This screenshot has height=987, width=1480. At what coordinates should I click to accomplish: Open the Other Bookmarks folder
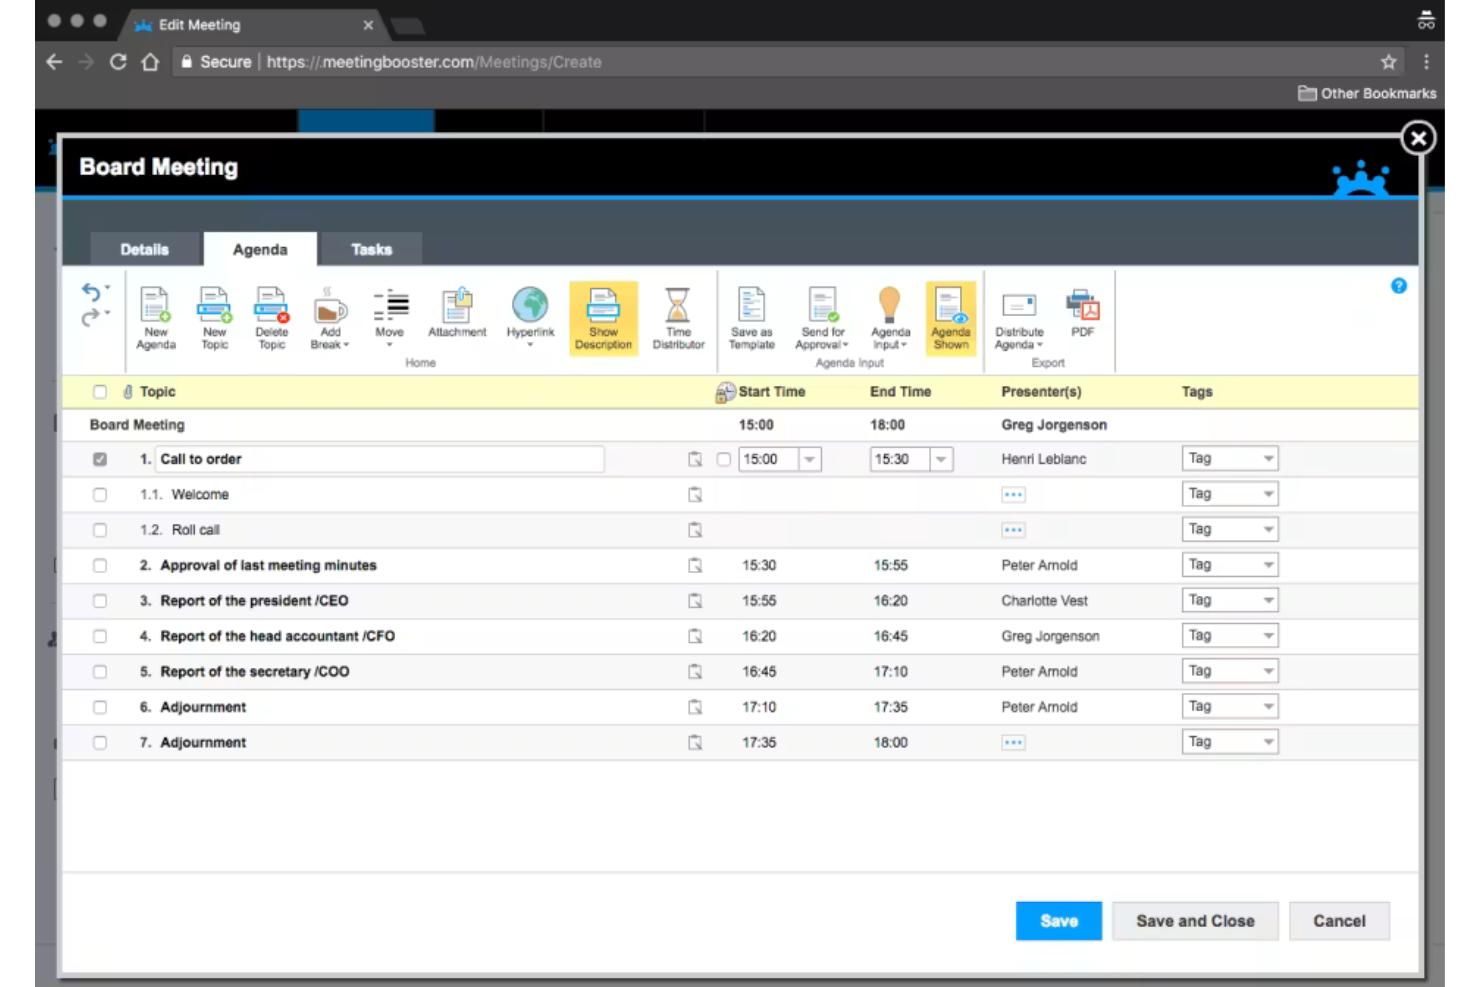pos(1367,93)
